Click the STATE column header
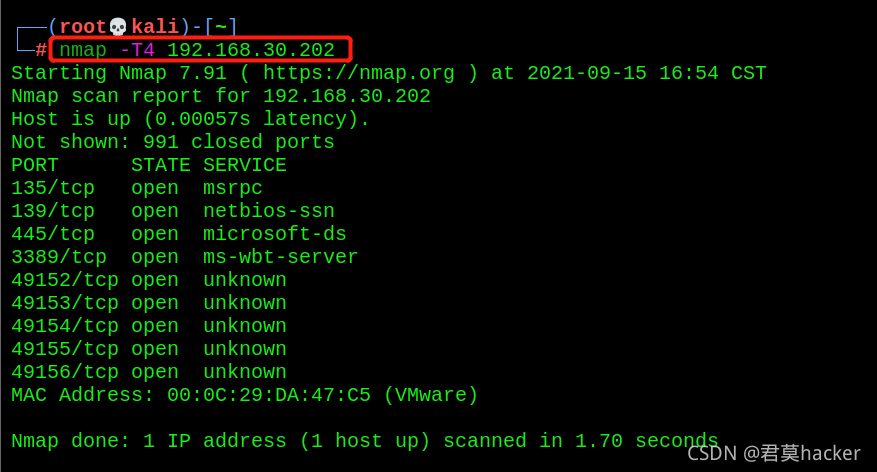 tap(161, 165)
